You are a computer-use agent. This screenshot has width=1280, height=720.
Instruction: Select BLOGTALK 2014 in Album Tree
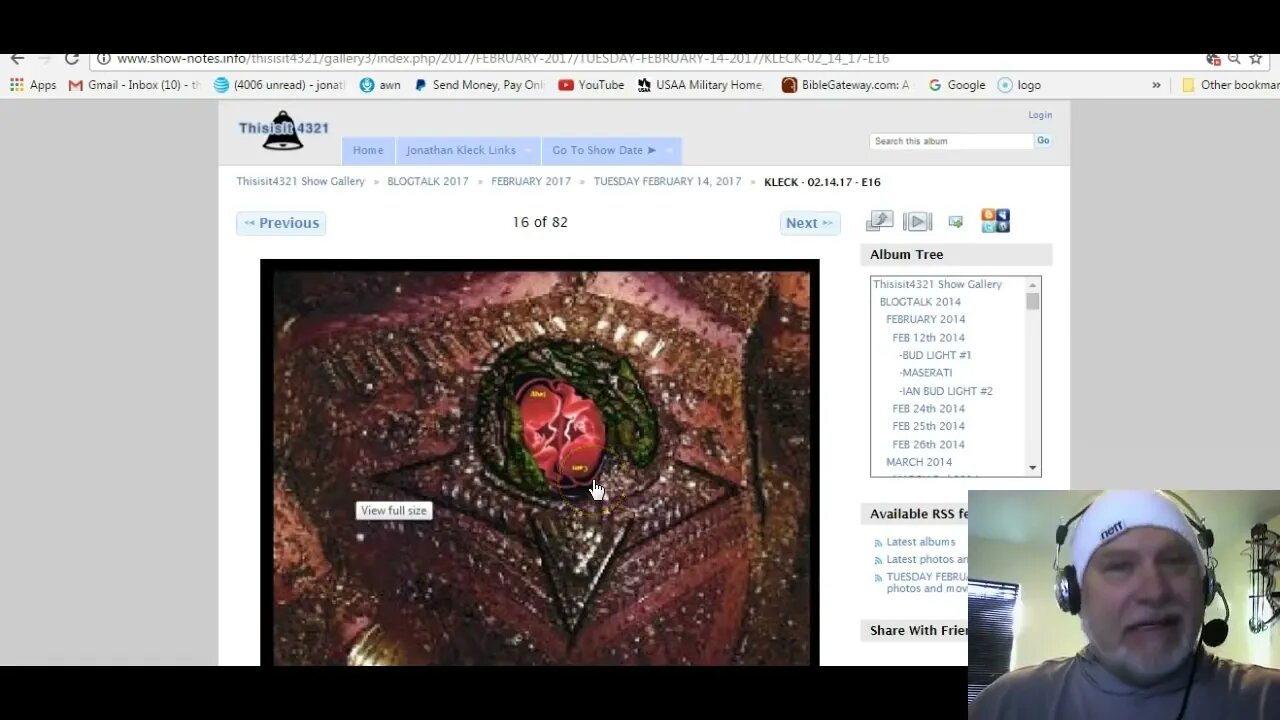pyautogui.click(x=920, y=302)
